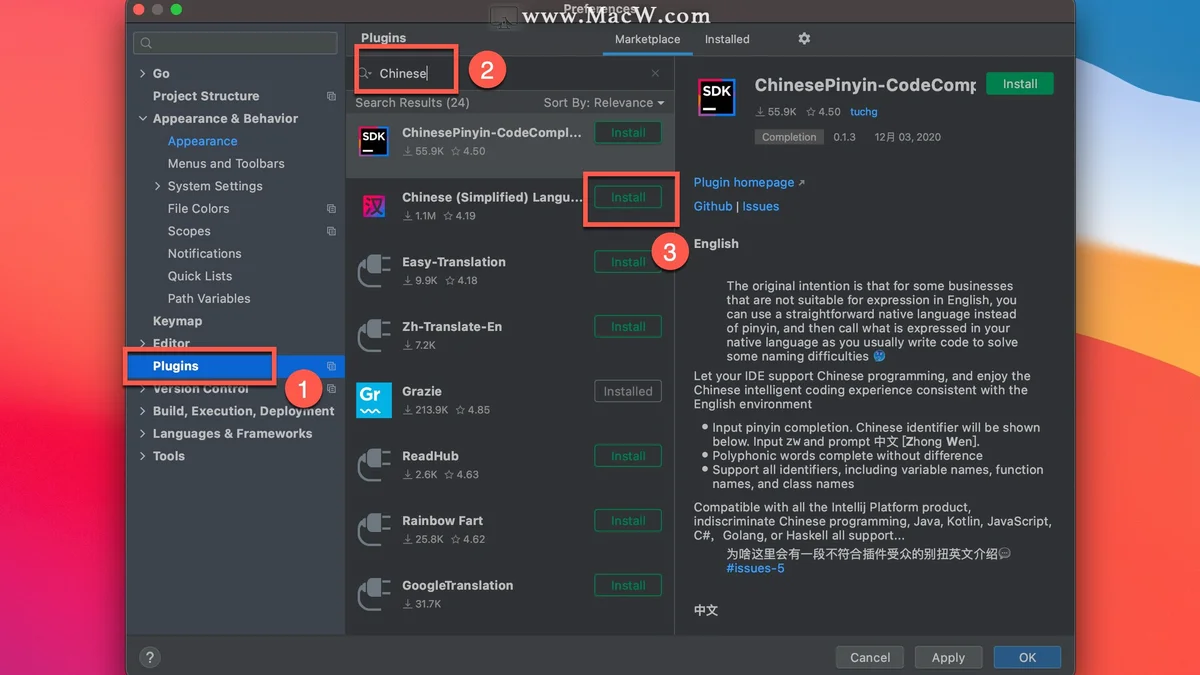The width and height of the screenshot is (1200, 675).
Task: Install the GoogleTranslation plugin
Action: pos(628,586)
